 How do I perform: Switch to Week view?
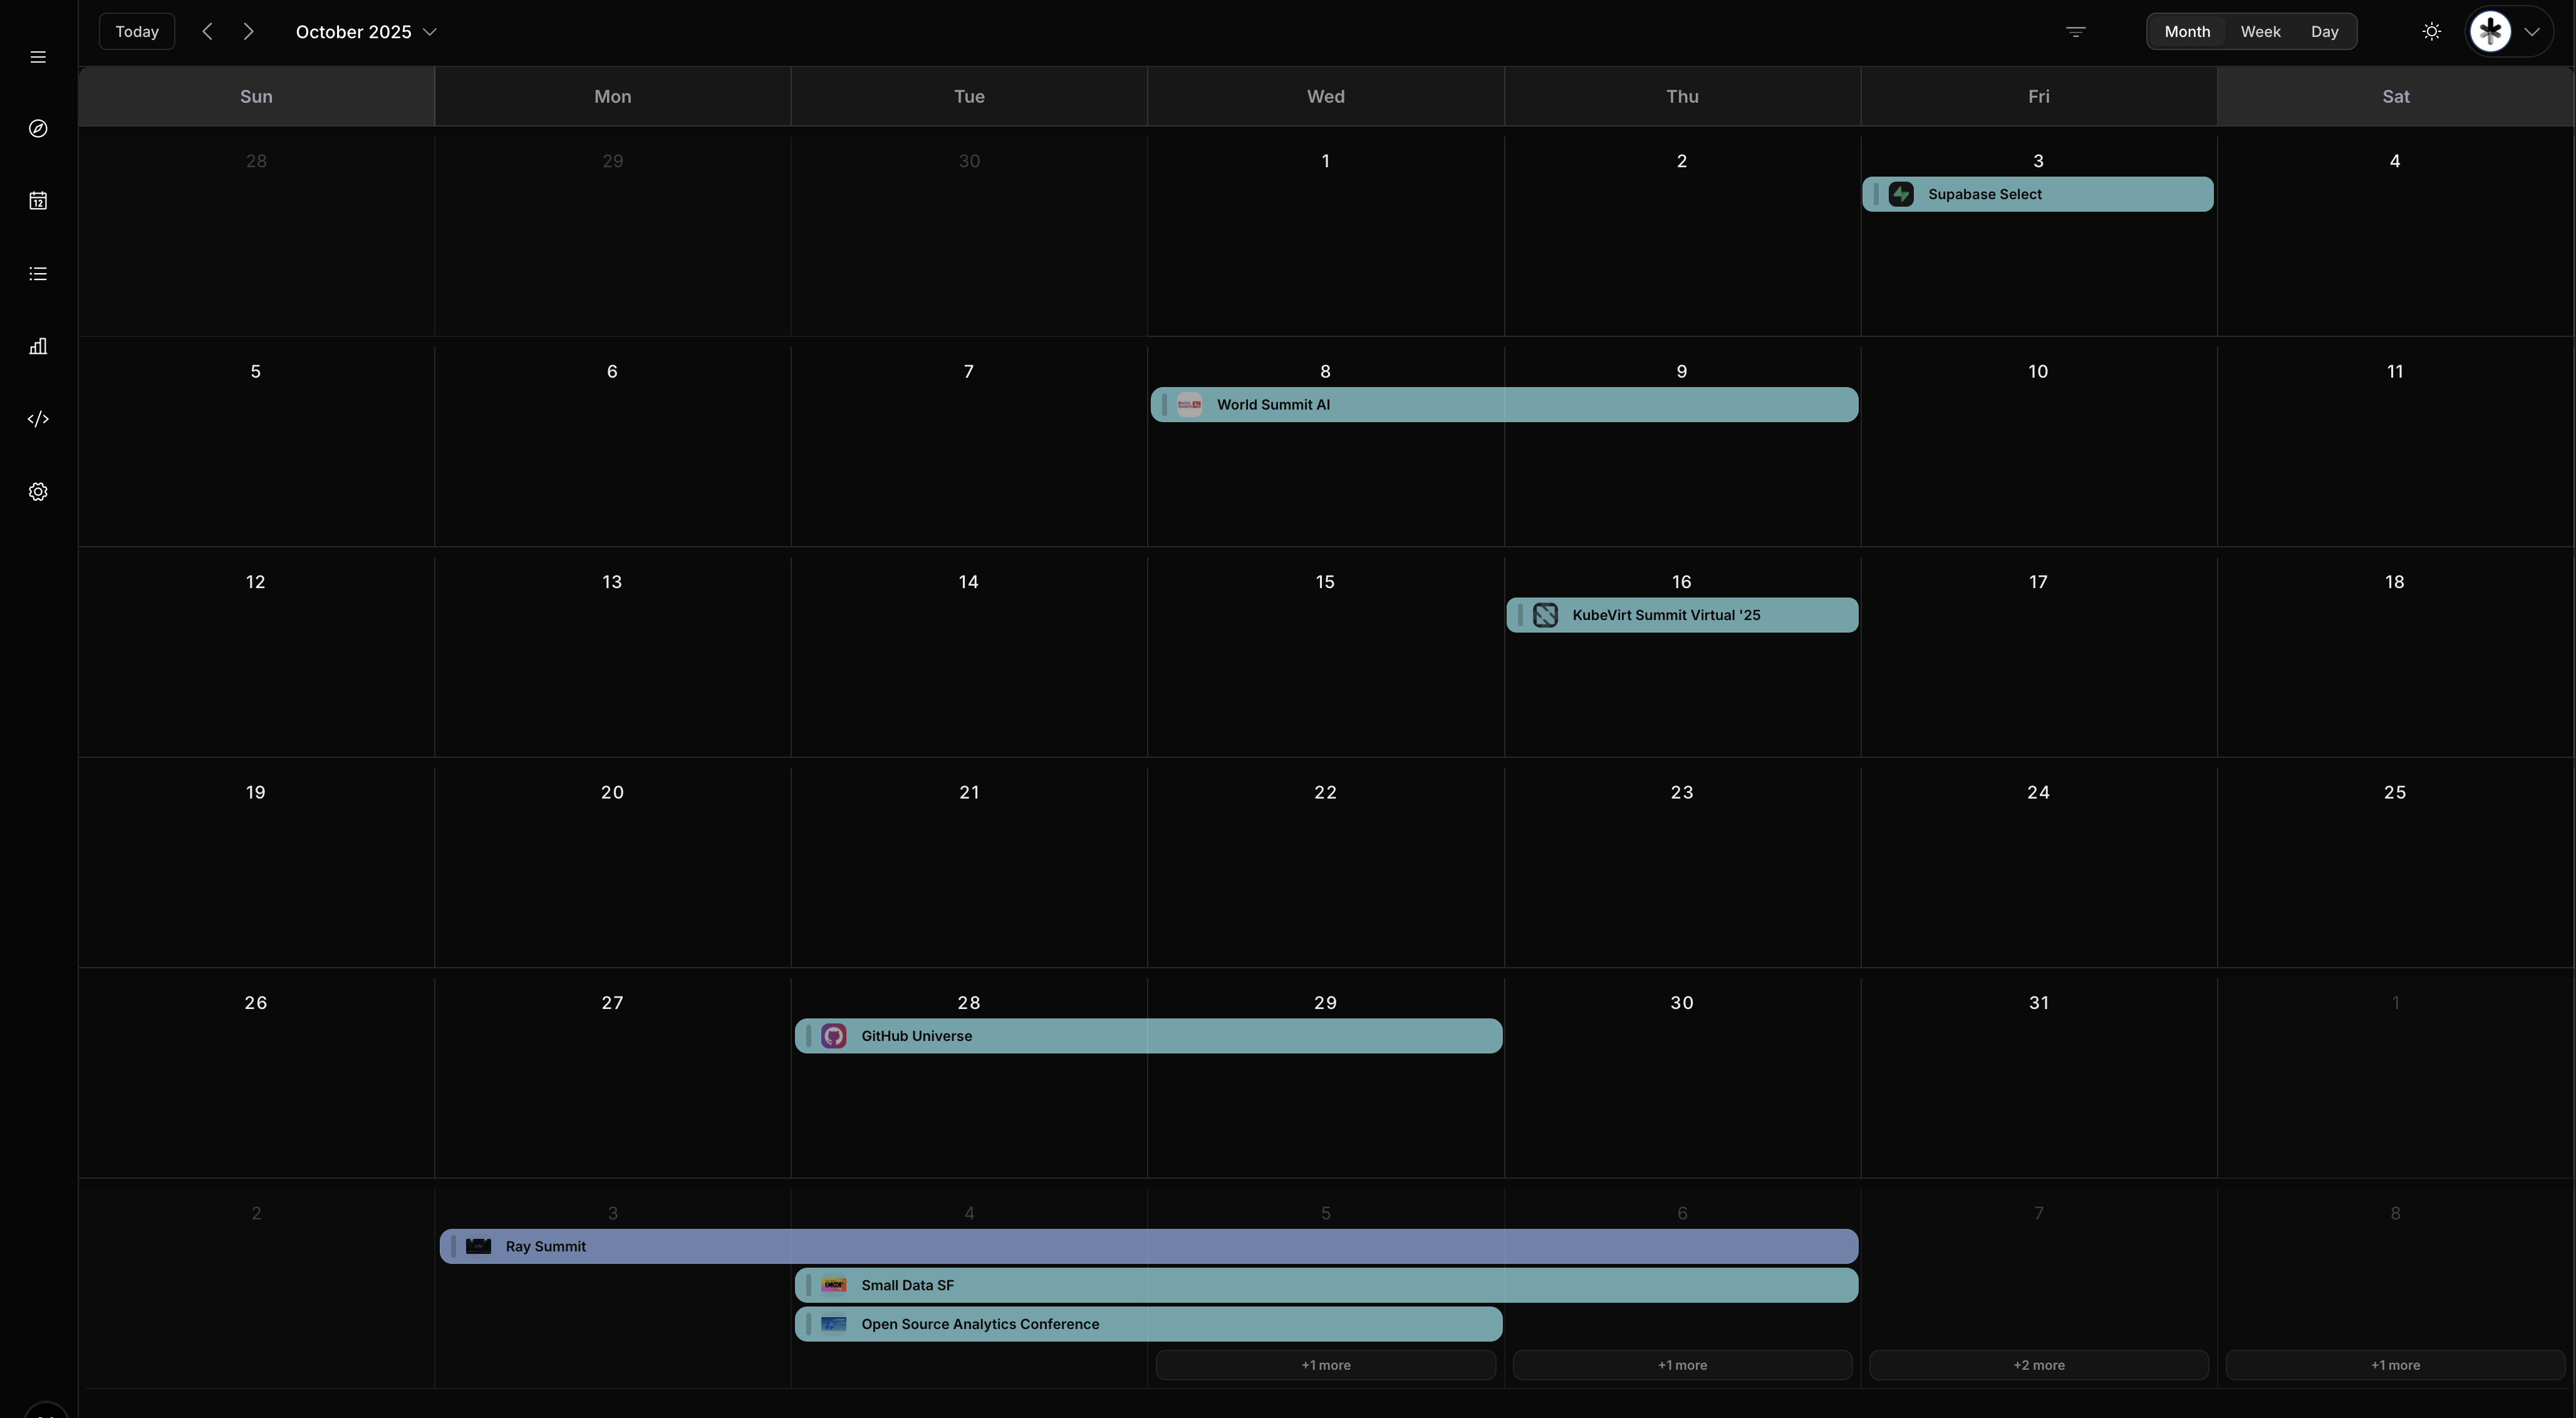(2260, 32)
